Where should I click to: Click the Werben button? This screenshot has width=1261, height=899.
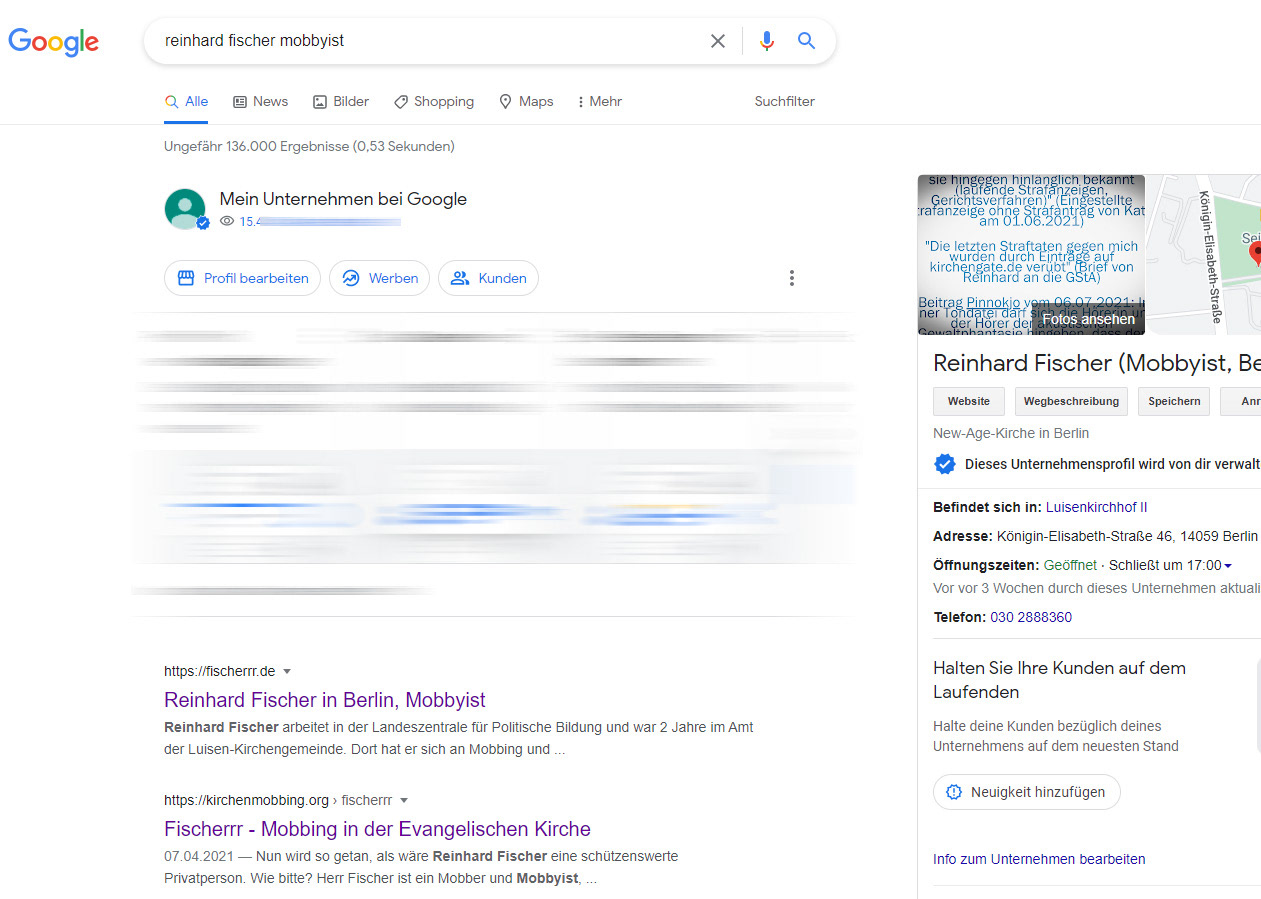[380, 278]
